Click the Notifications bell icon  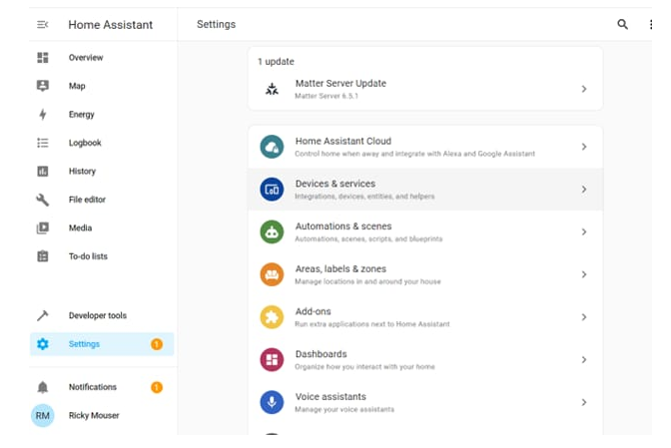pyautogui.click(x=42, y=387)
